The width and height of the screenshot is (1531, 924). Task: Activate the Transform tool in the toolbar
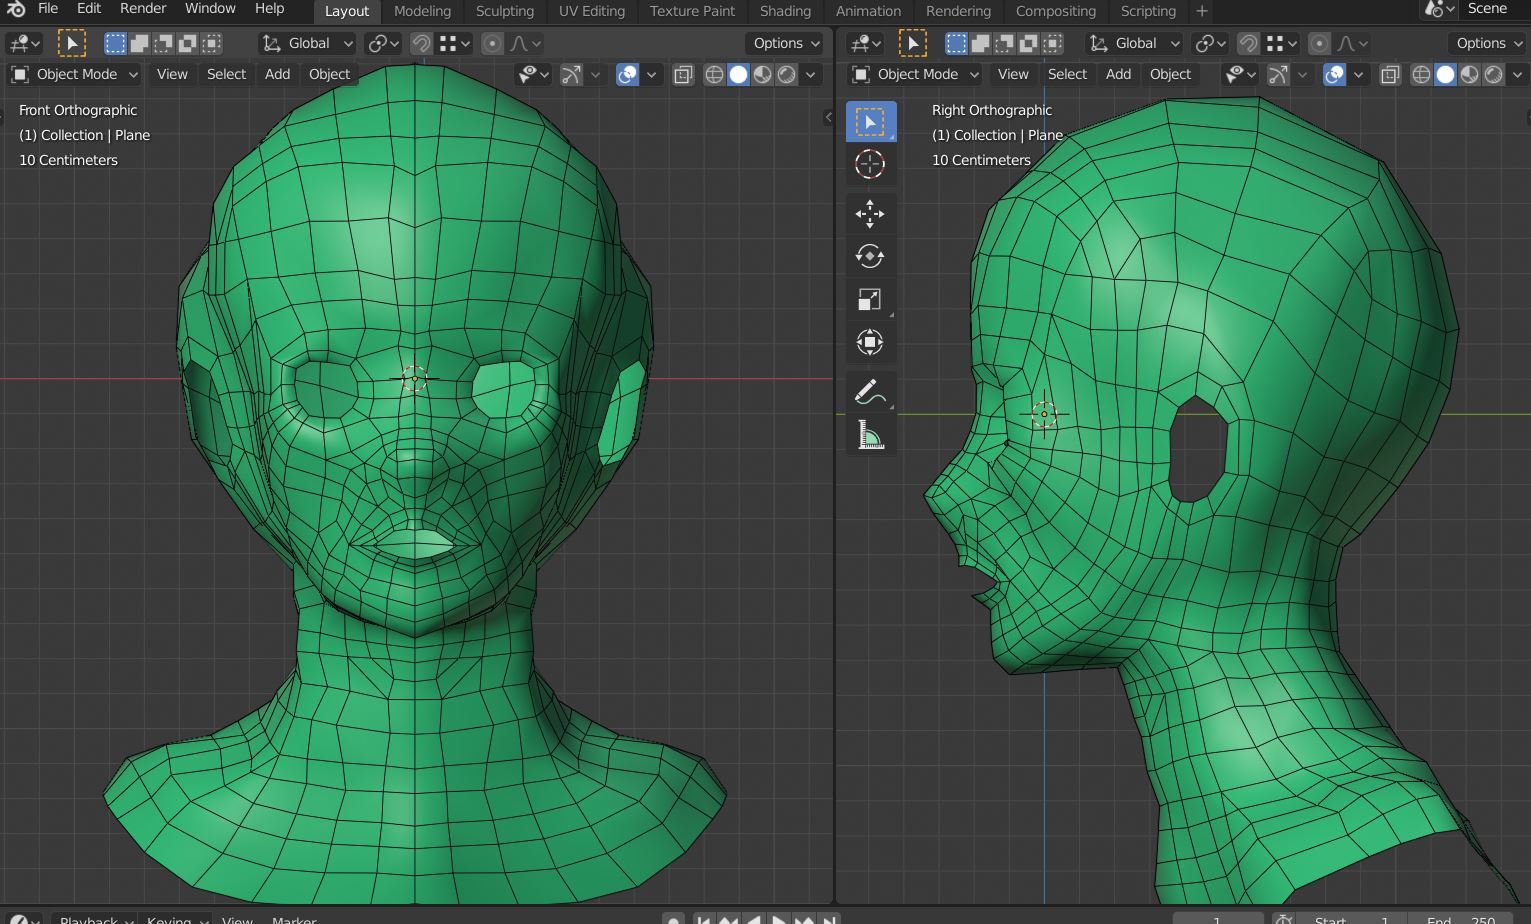(869, 343)
